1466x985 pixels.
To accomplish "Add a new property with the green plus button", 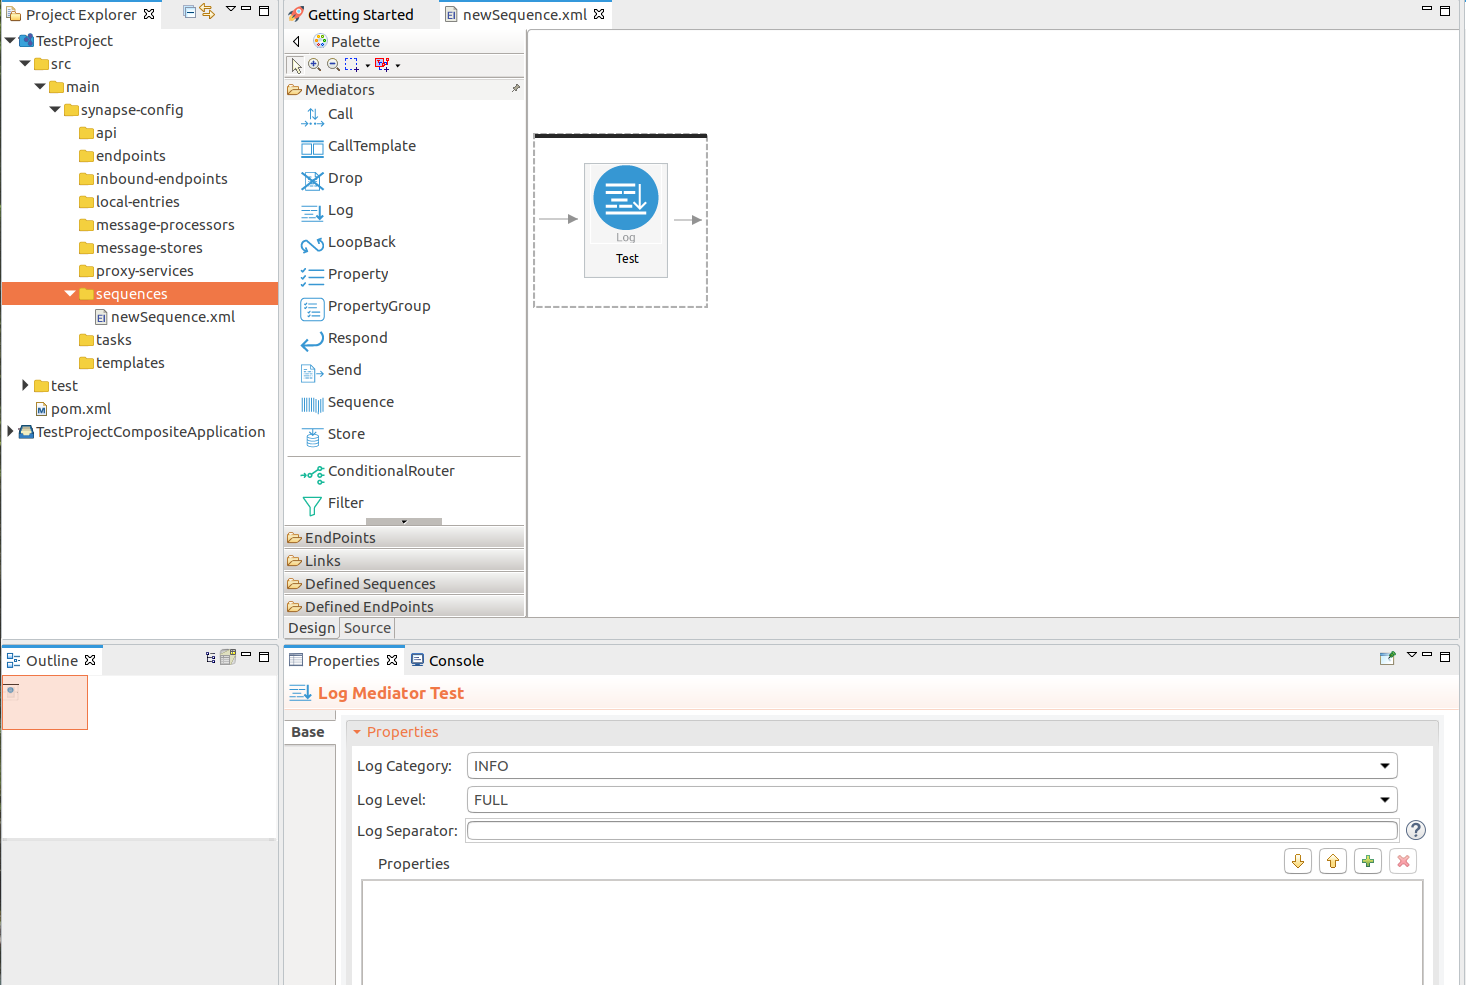I will pos(1367,861).
